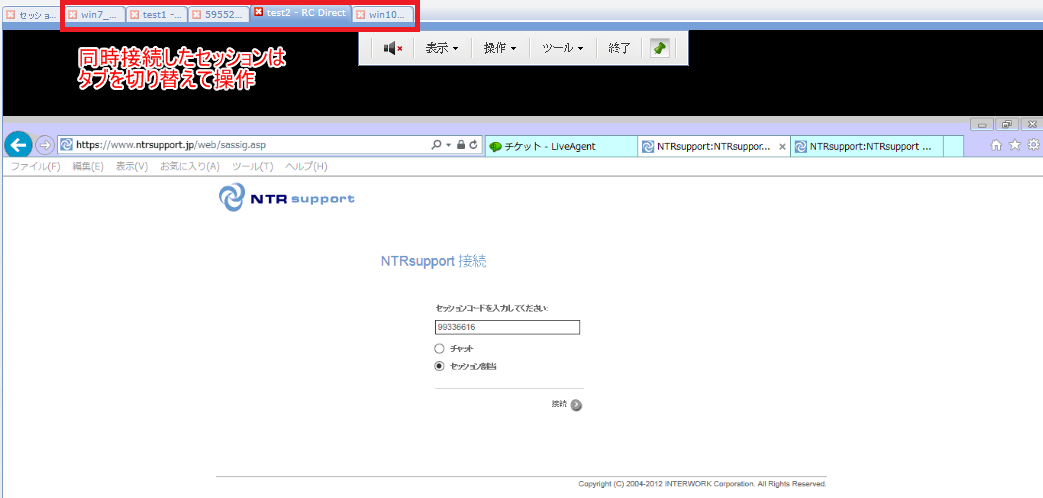Click the Copyright INTERWORK Corporation footer text

[x=702, y=484]
